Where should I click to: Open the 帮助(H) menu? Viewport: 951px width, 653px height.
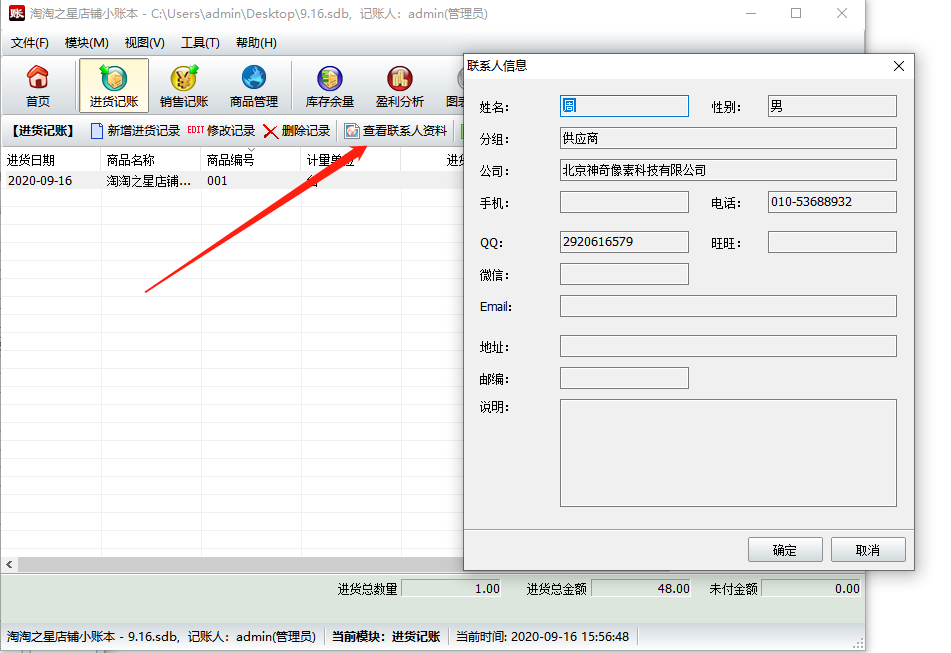tap(256, 43)
